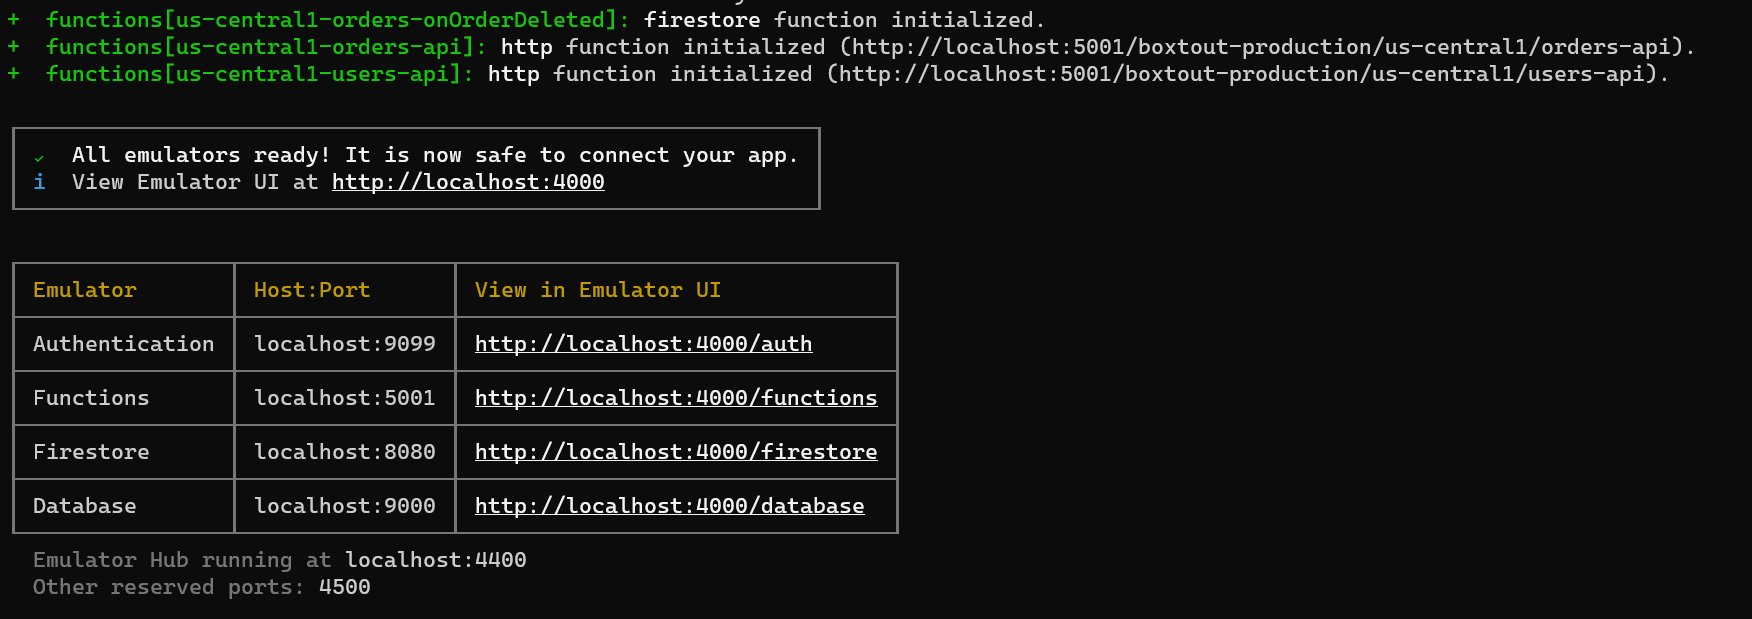
Task: Click the blue info icon
Action: [39, 182]
